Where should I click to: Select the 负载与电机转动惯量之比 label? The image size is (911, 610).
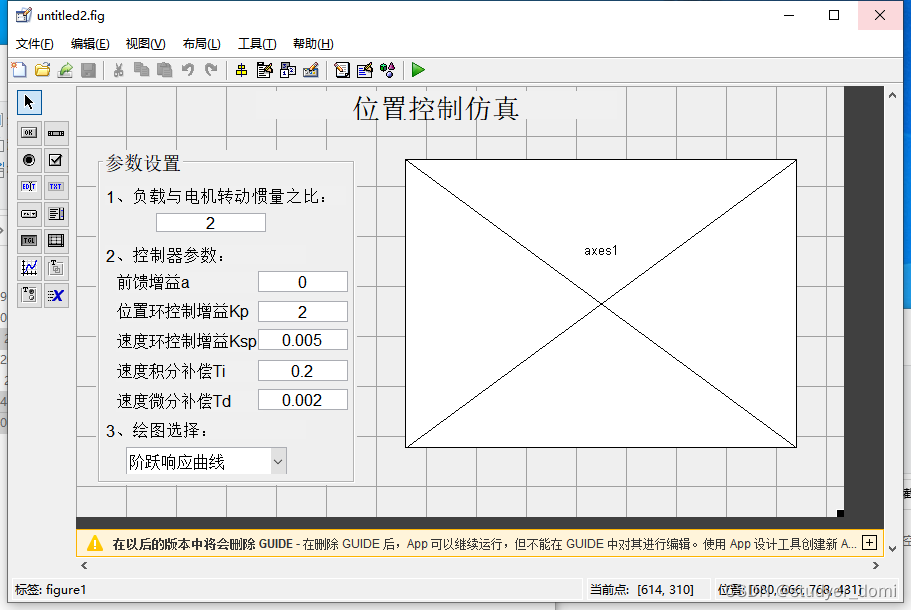tap(216, 197)
